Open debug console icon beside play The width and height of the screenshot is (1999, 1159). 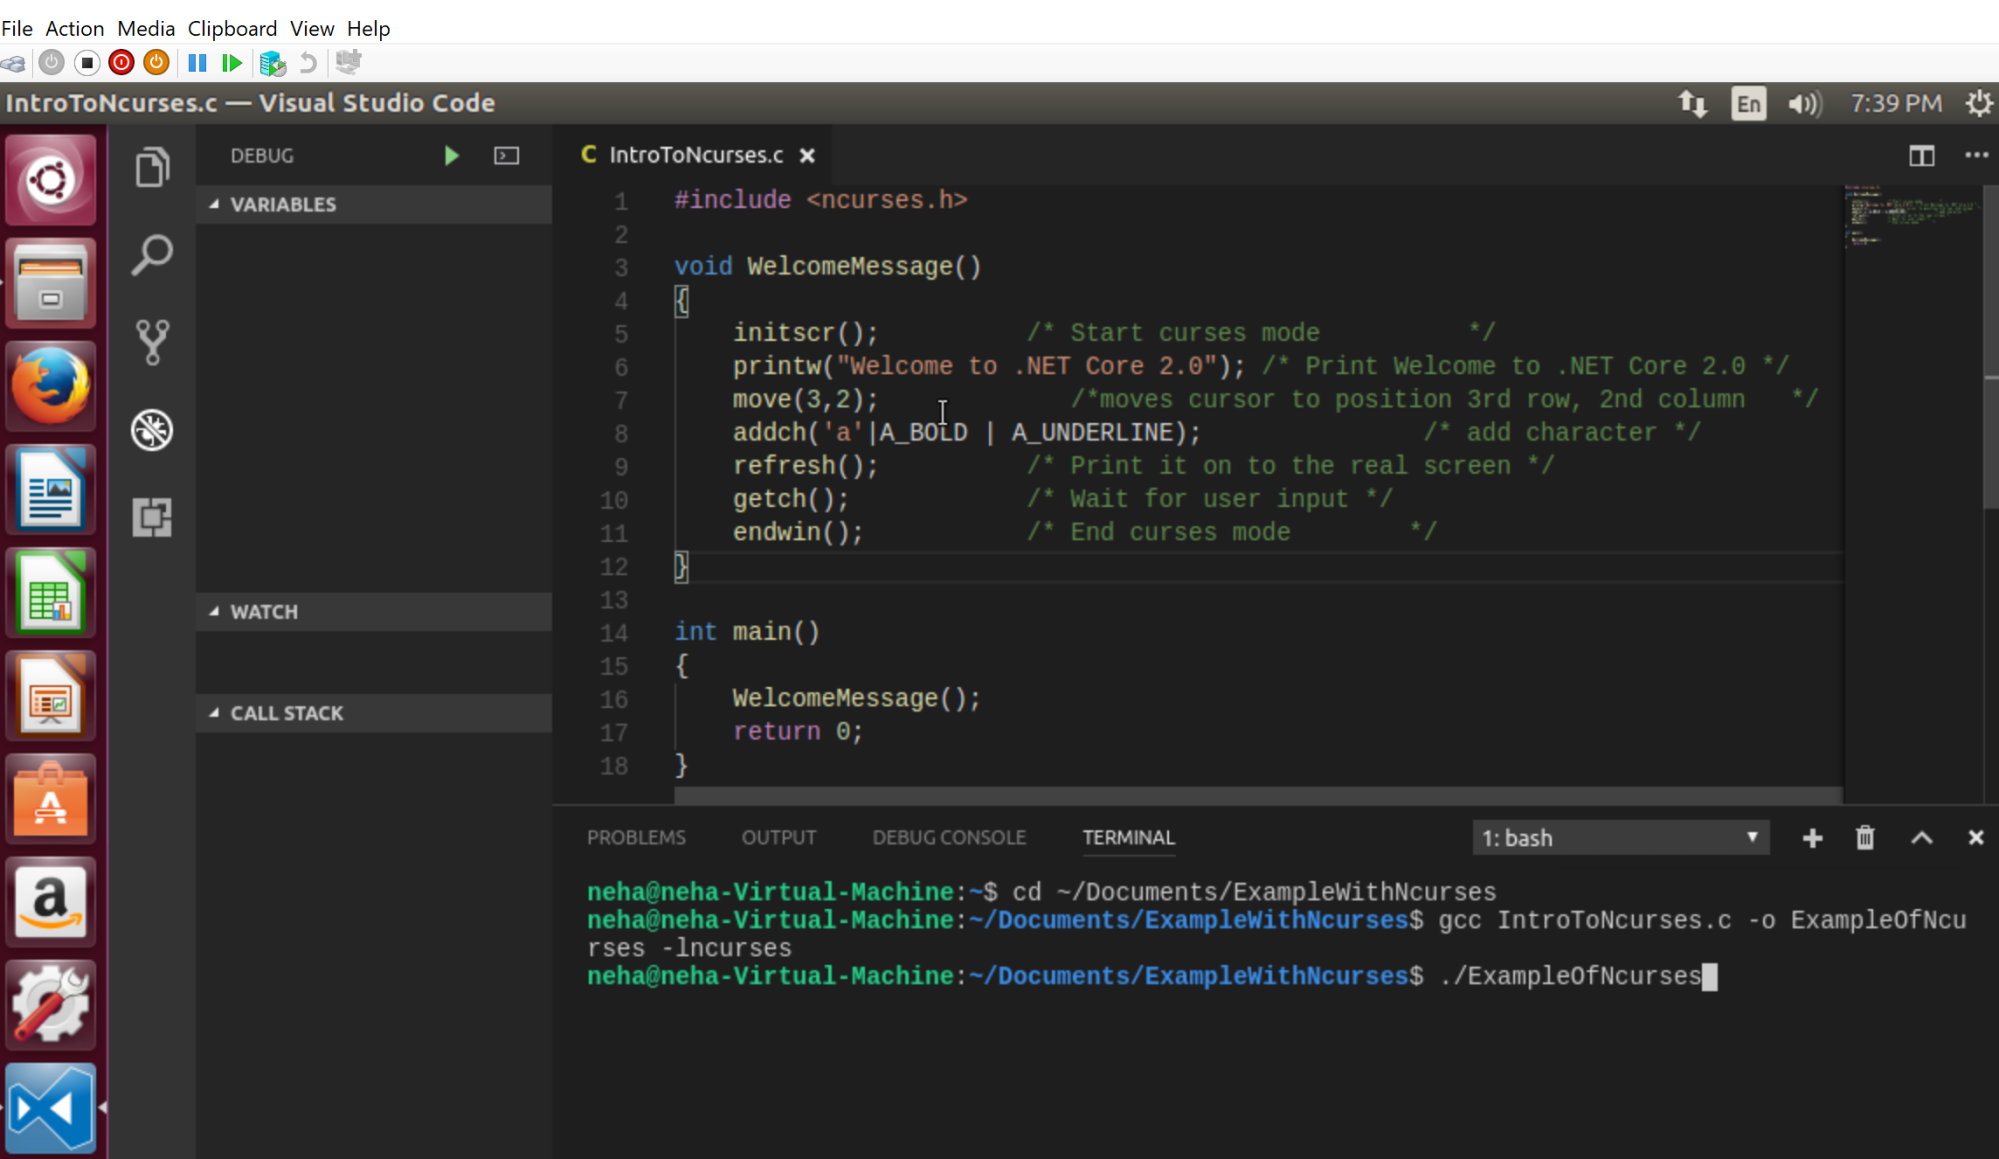pos(507,155)
